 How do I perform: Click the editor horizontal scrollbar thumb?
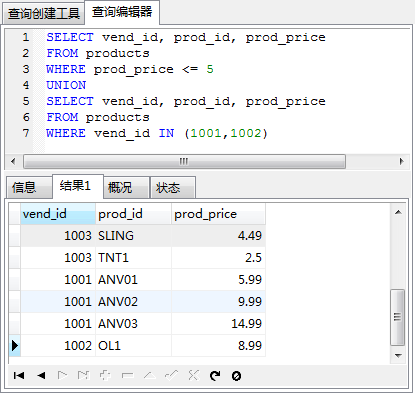(184, 161)
